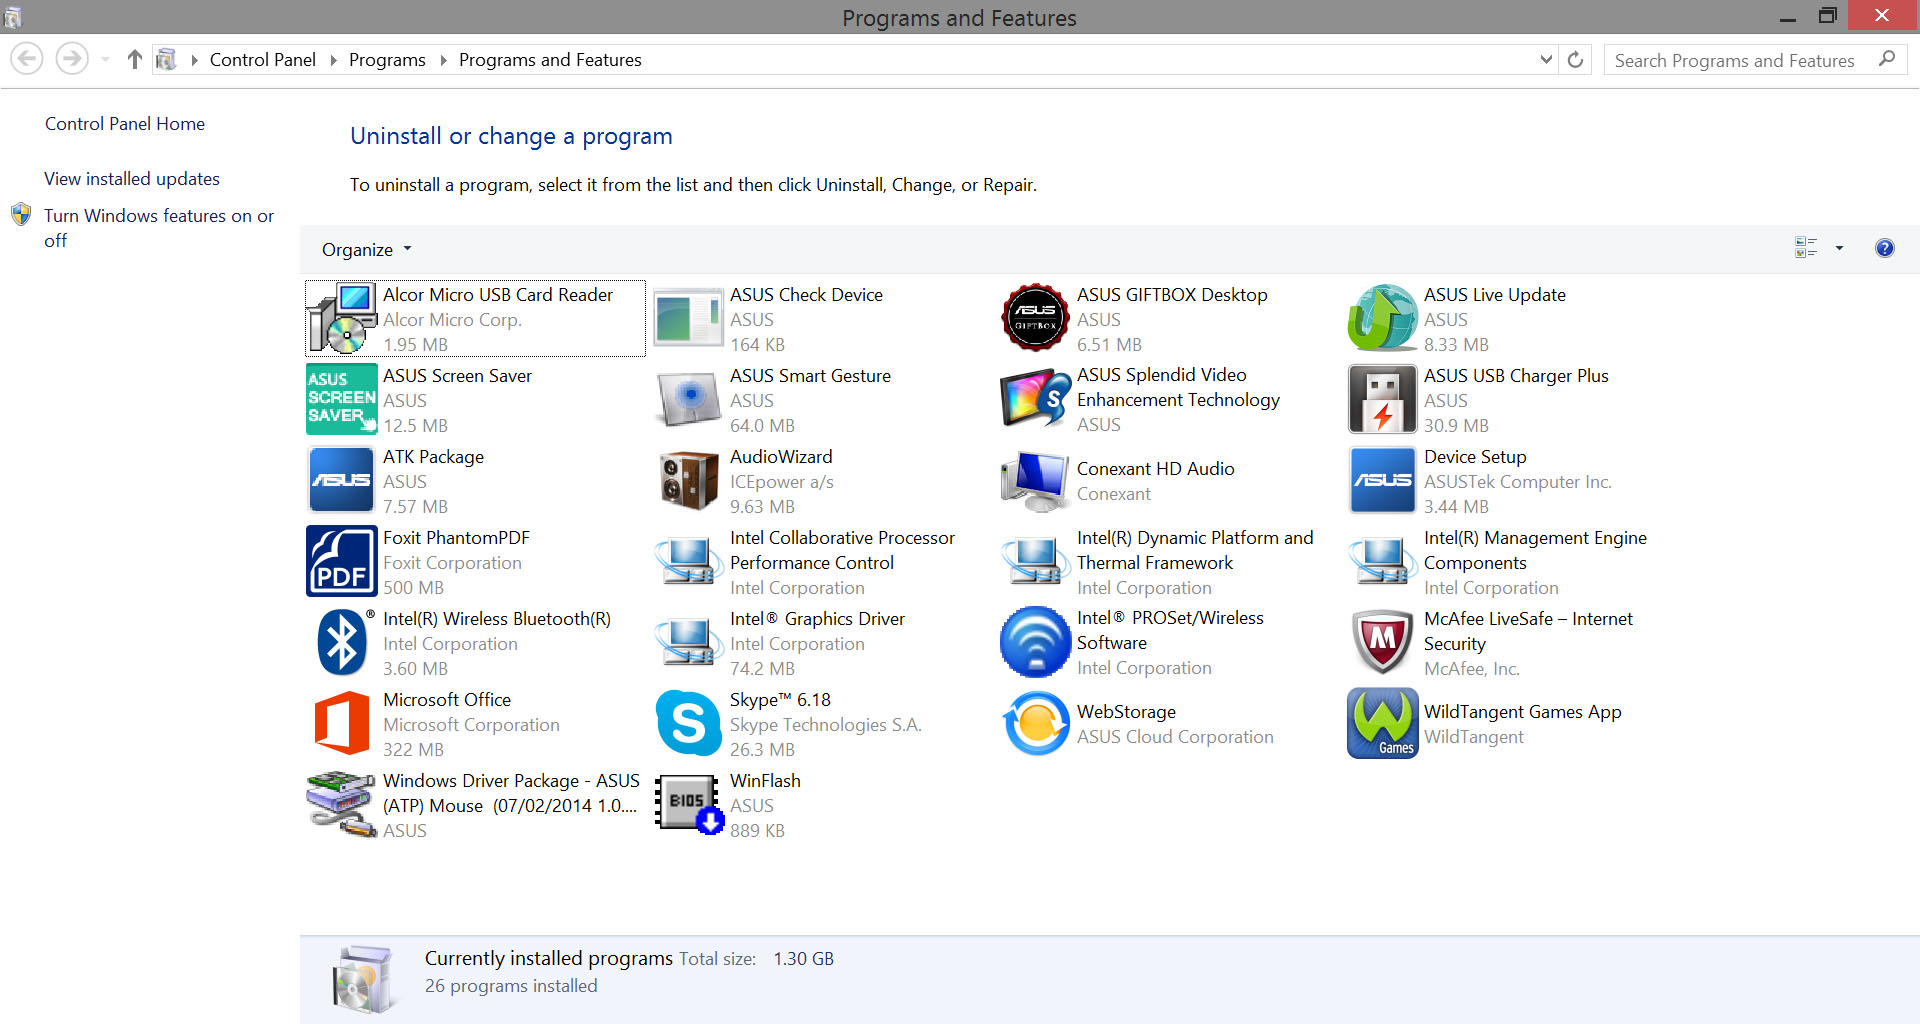Image resolution: width=1920 pixels, height=1024 pixels.
Task: Click Programs and Features breadcrumb segment
Action: pos(550,60)
